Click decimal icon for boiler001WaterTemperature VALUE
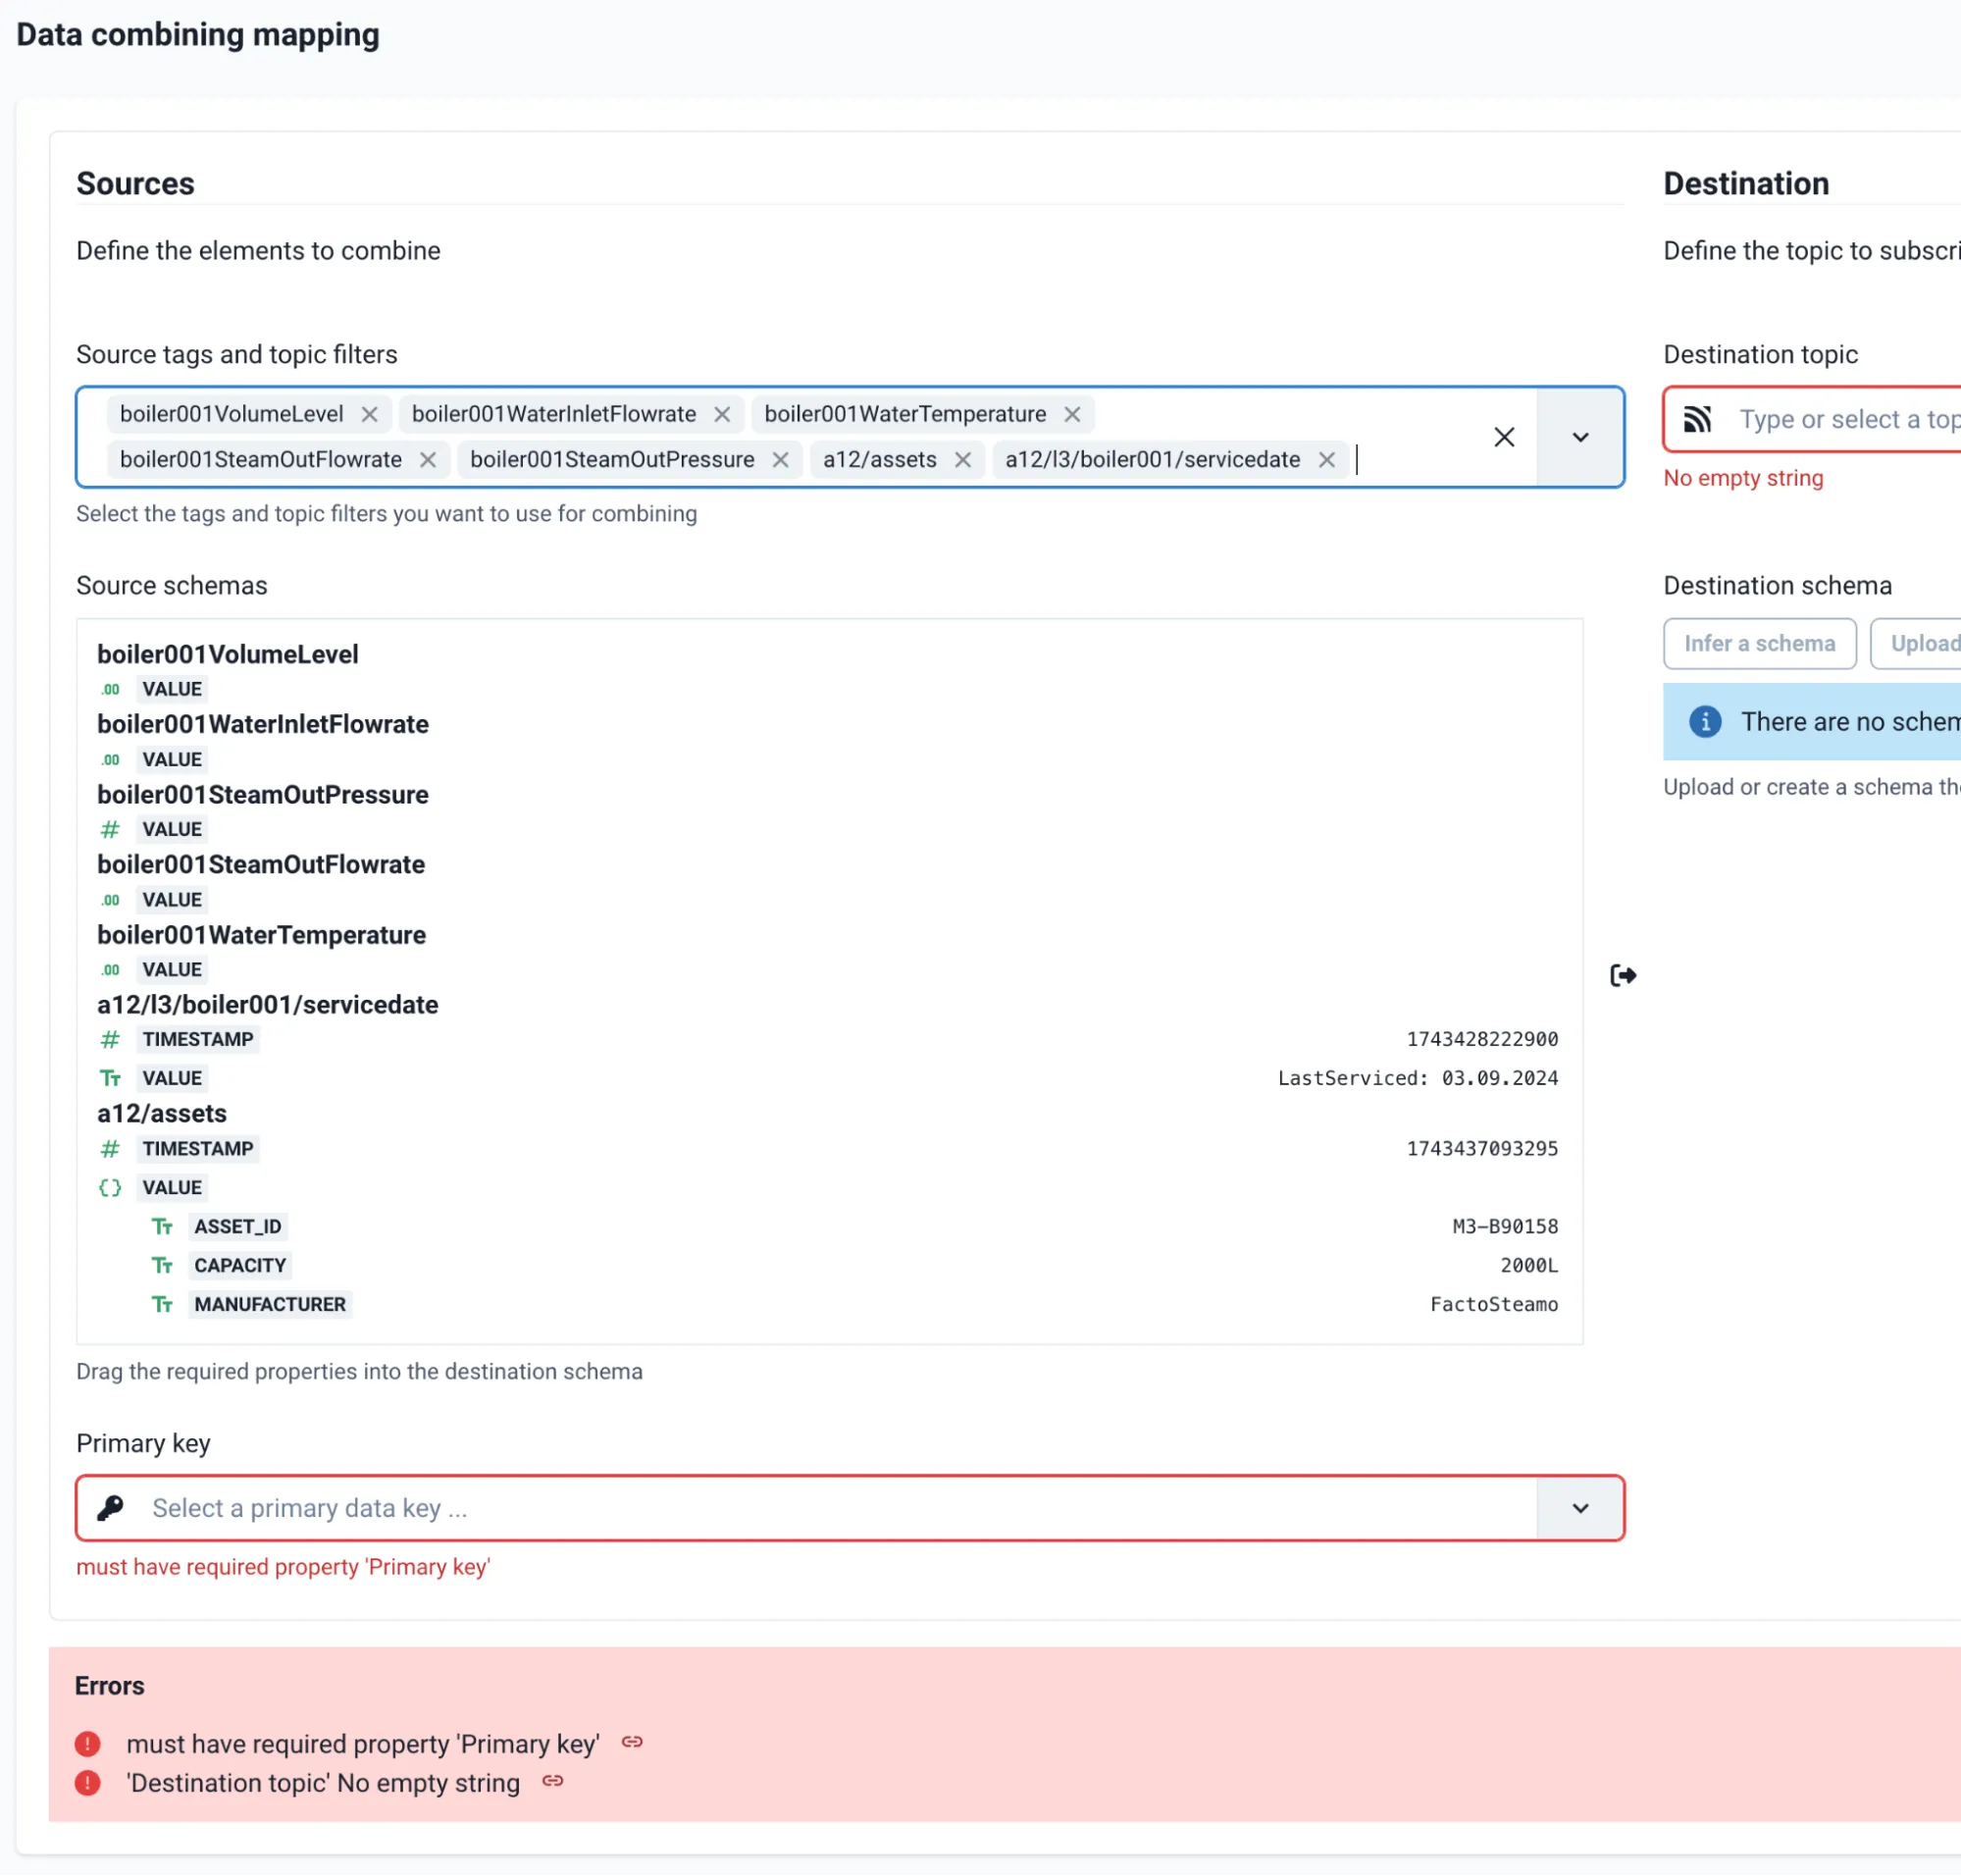Screen dimensions: 1961x1876 (110, 970)
